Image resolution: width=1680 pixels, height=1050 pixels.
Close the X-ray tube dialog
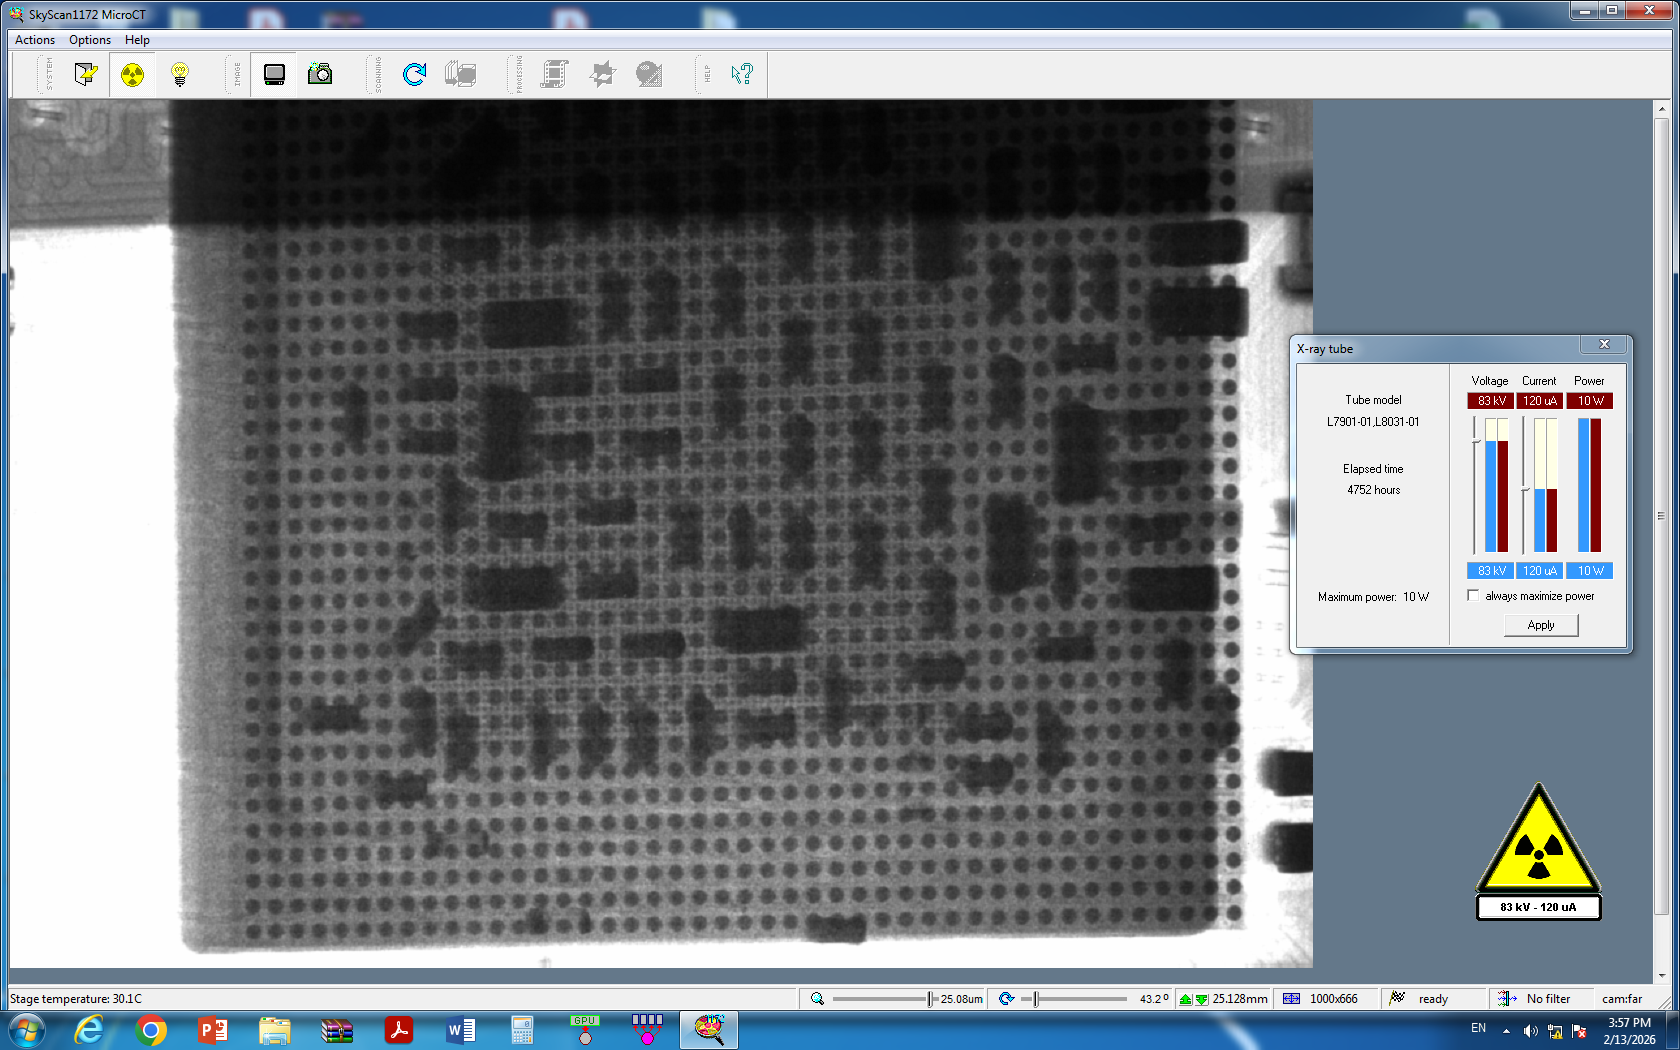(x=1604, y=344)
